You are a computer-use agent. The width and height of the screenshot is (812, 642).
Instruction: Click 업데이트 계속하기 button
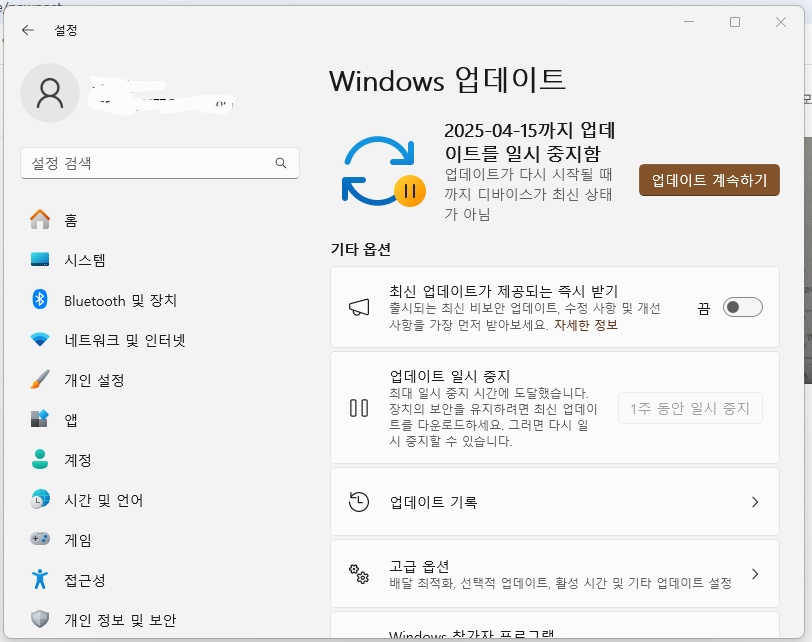click(x=709, y=180)
